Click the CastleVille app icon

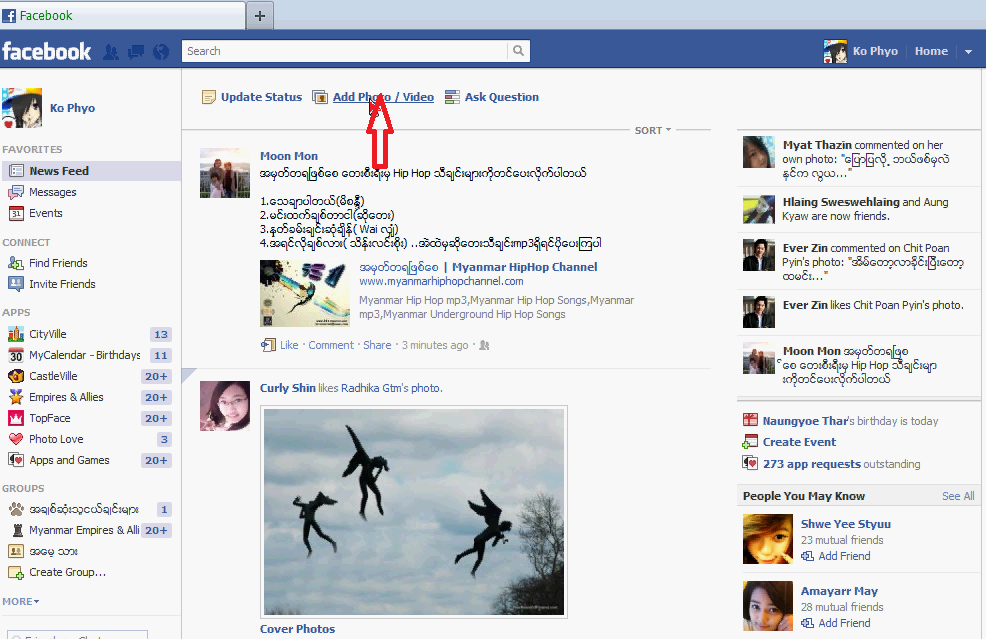[x=16, y=376]
